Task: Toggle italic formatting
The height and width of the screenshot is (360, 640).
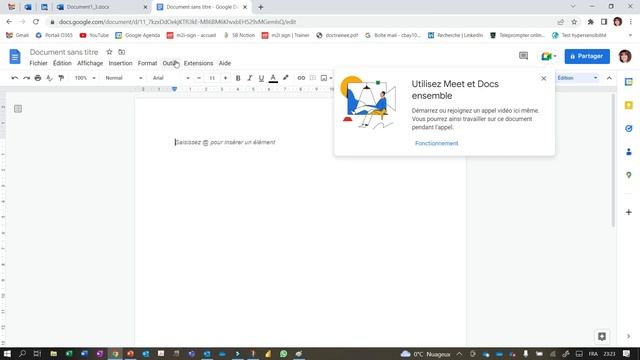Action: pos(249,78)
